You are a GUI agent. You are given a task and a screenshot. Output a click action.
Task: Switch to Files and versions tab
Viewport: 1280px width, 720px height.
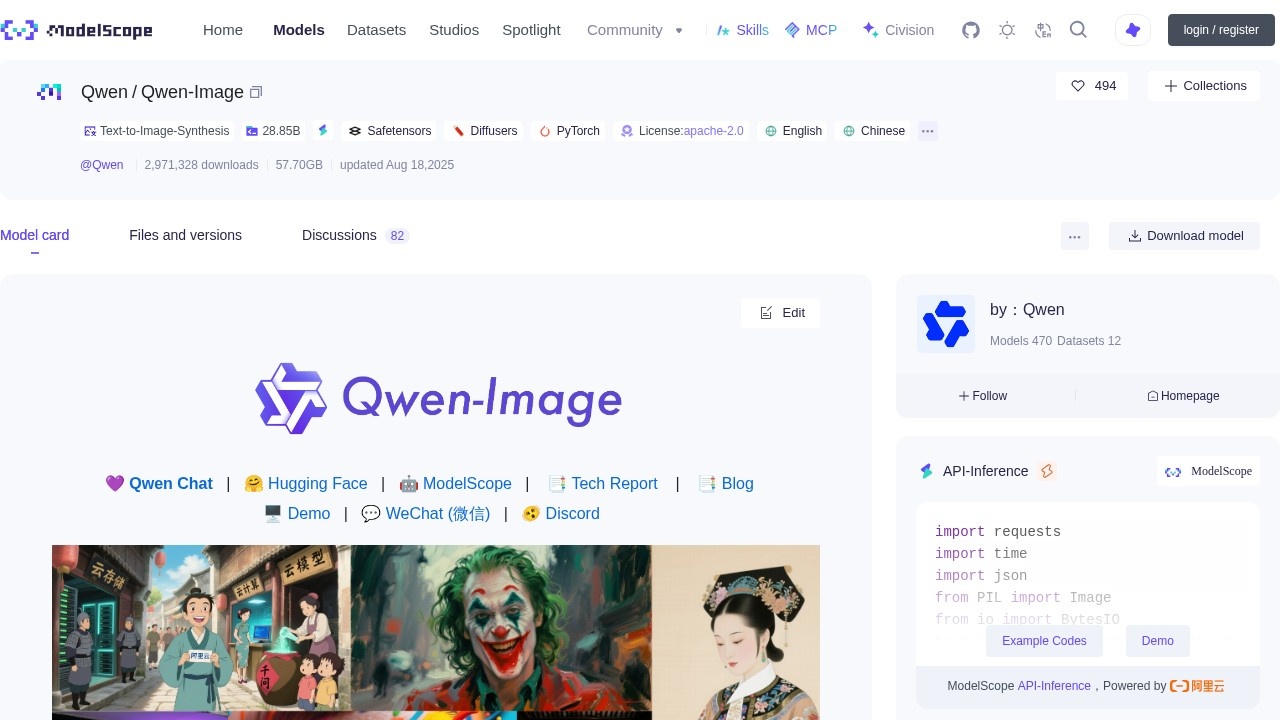point(185,235)
